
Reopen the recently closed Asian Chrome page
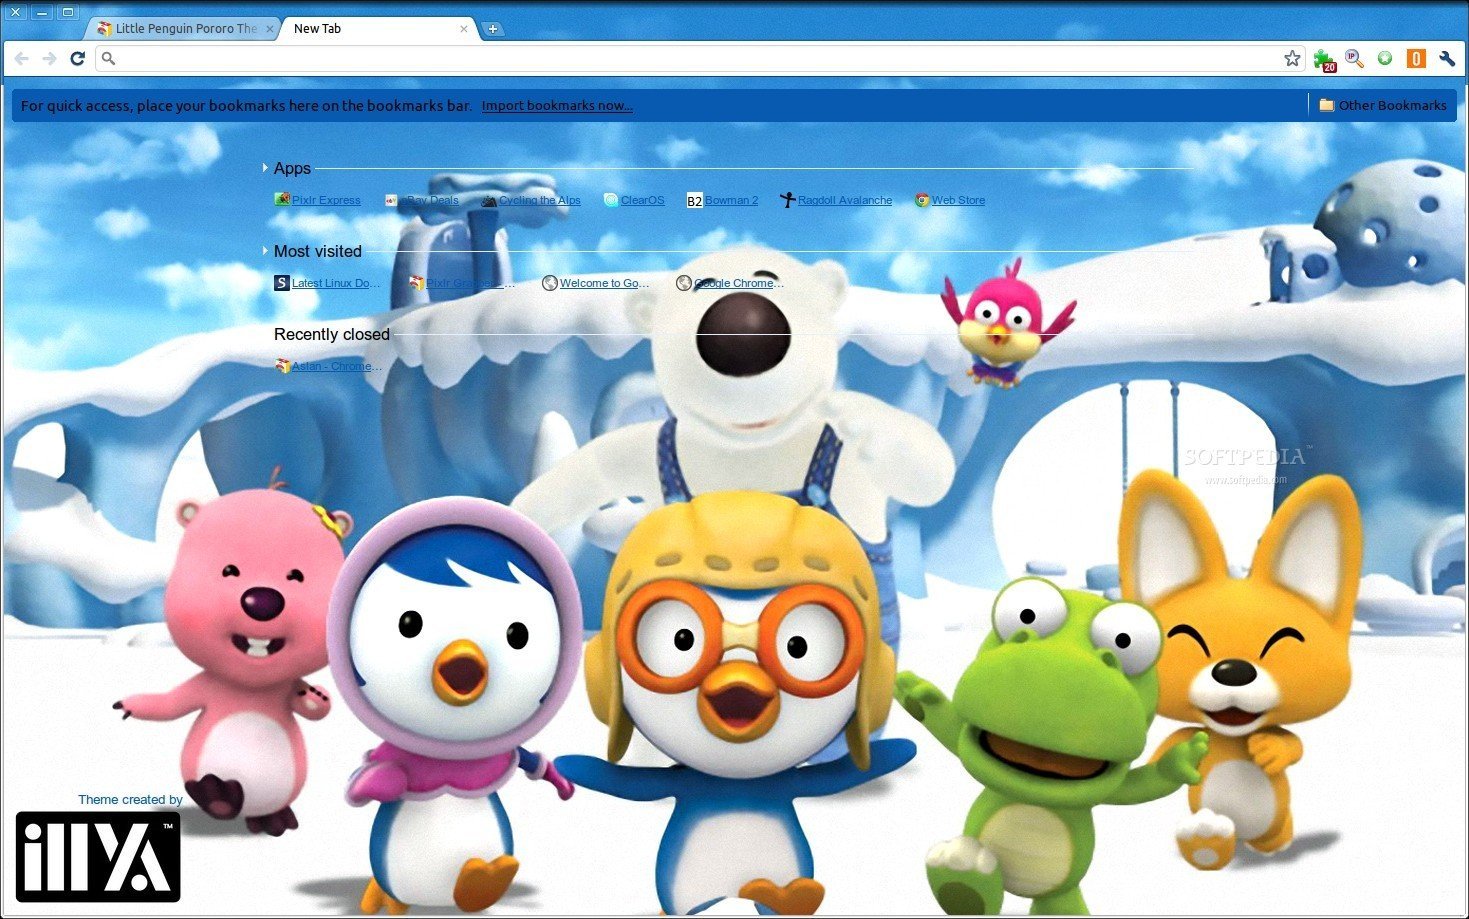click(x=335, y=367)
